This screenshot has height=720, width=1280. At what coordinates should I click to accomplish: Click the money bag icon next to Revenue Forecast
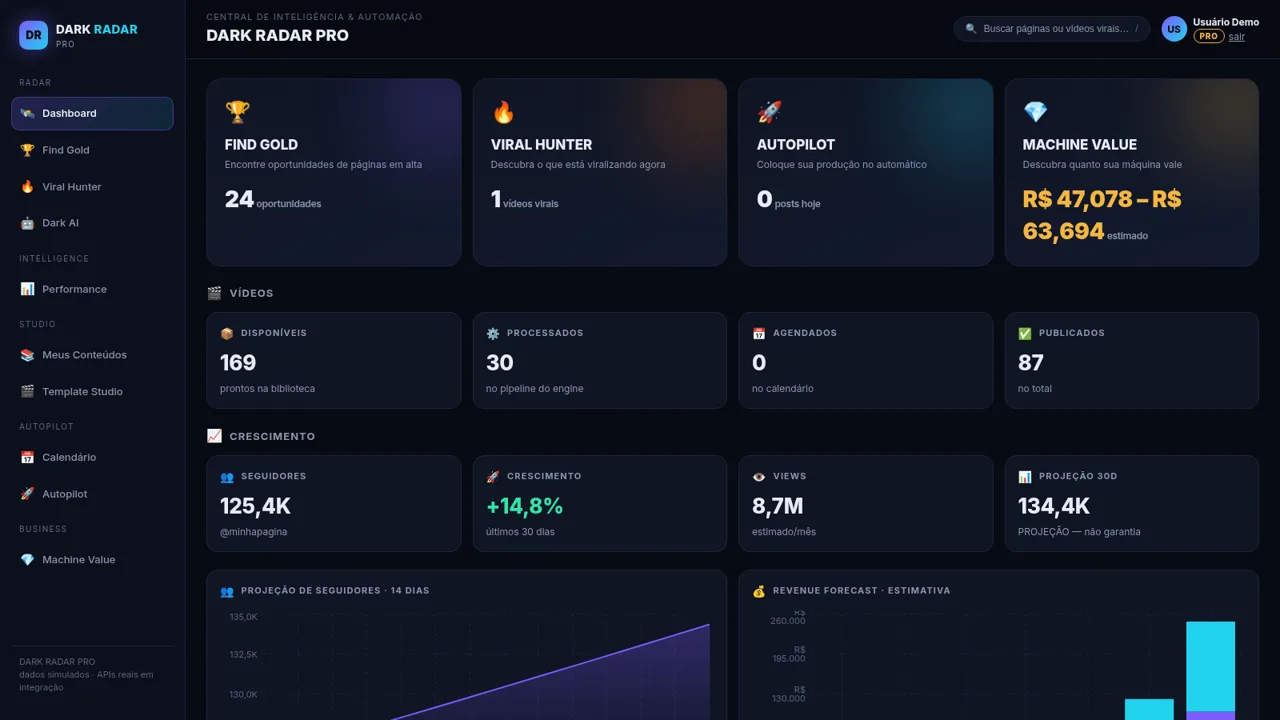pyautogui.click(x=759, y=591)
